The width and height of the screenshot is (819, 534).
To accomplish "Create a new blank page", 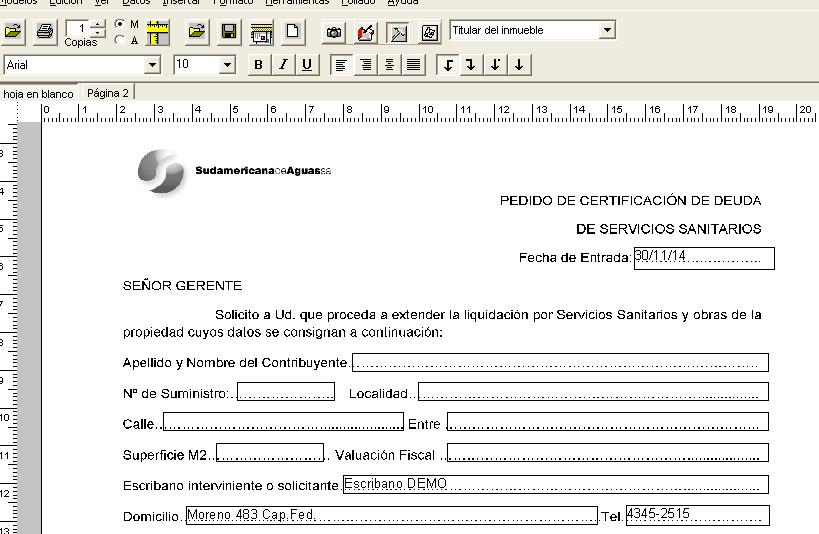I will pyautogui.click(x=293, y=31).
